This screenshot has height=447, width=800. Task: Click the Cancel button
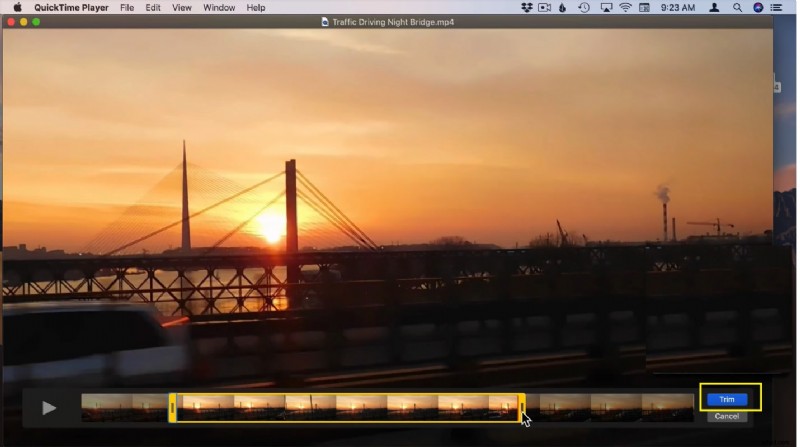(726, 416)
